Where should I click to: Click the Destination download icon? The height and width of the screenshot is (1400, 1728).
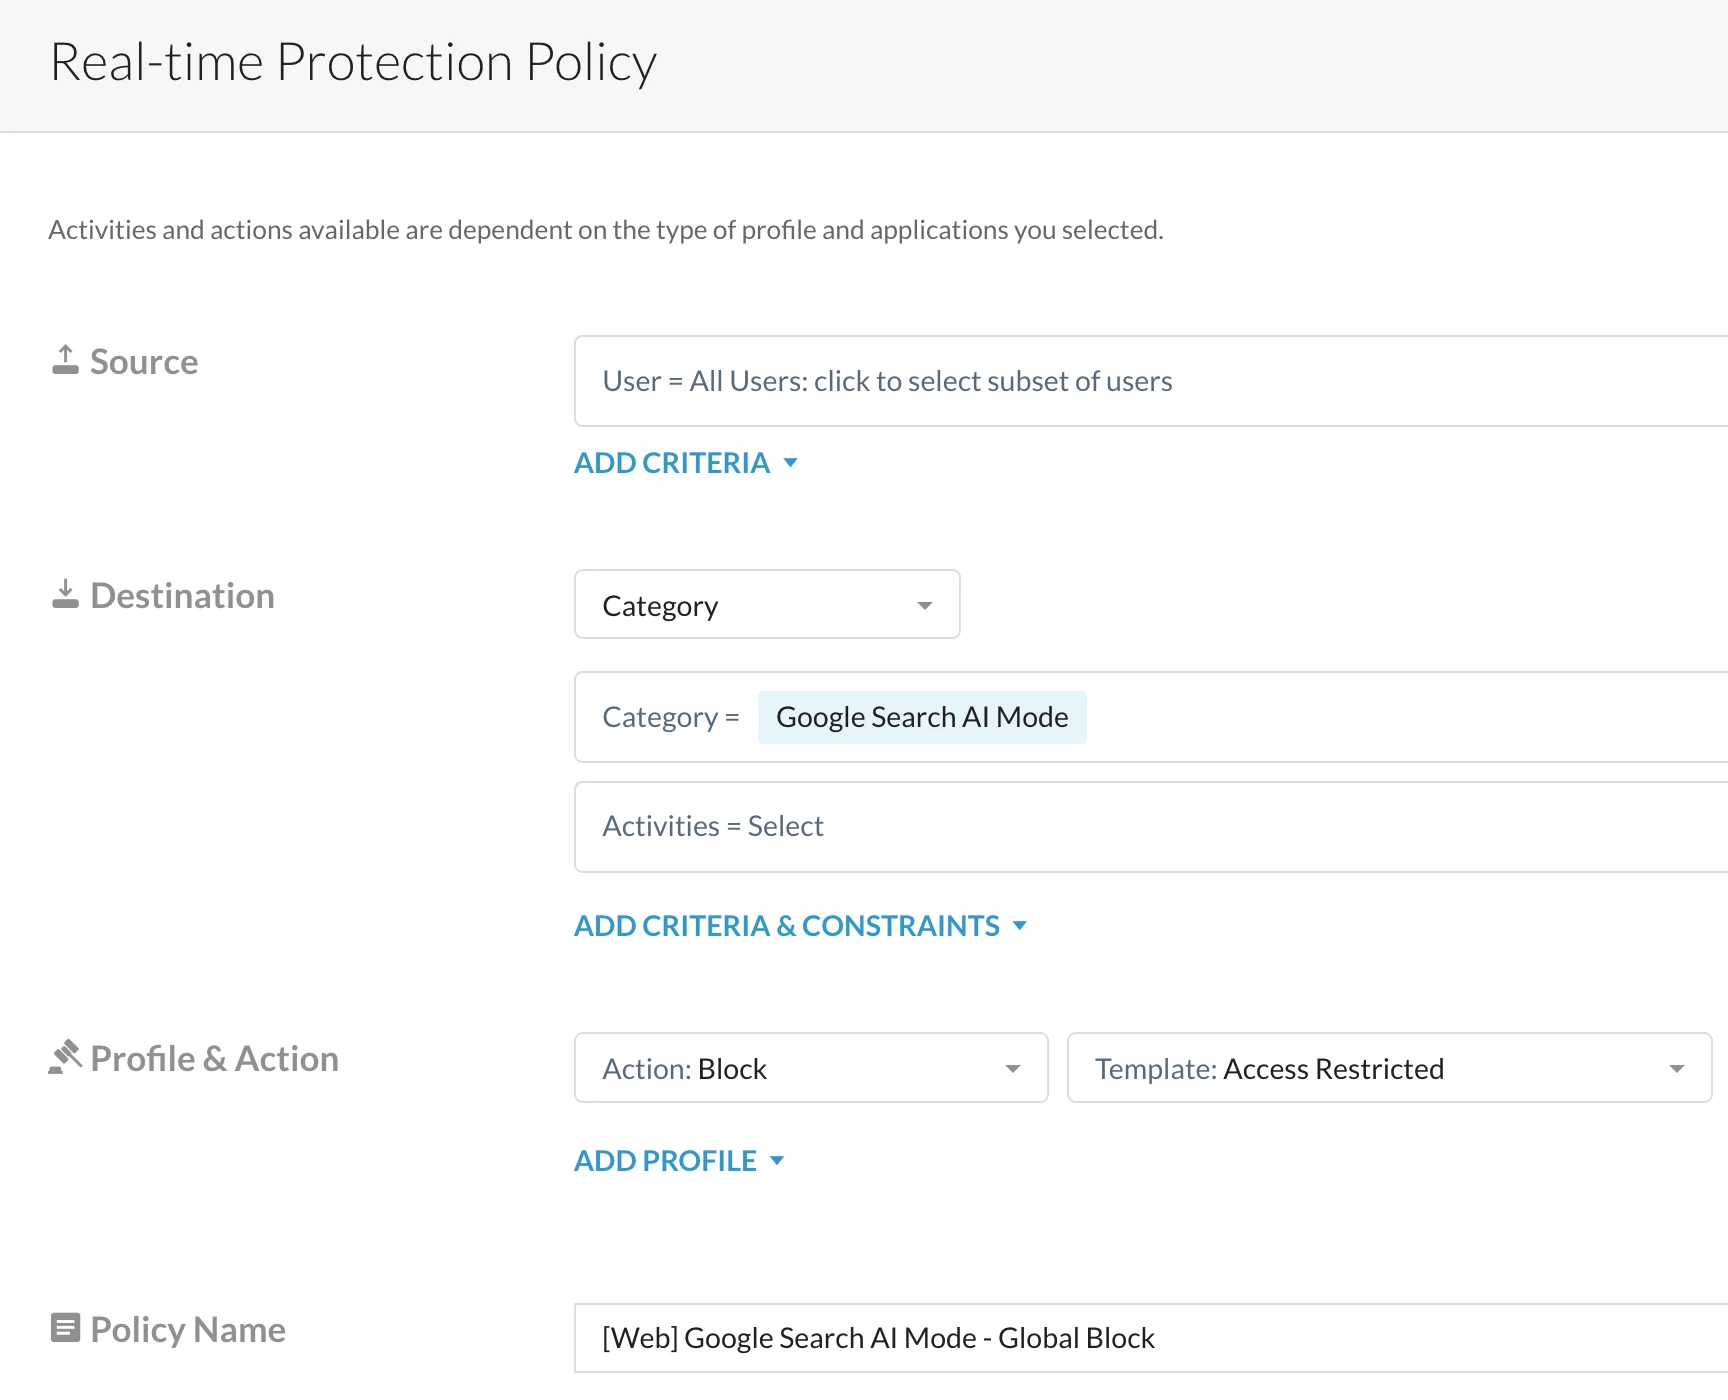65,594
